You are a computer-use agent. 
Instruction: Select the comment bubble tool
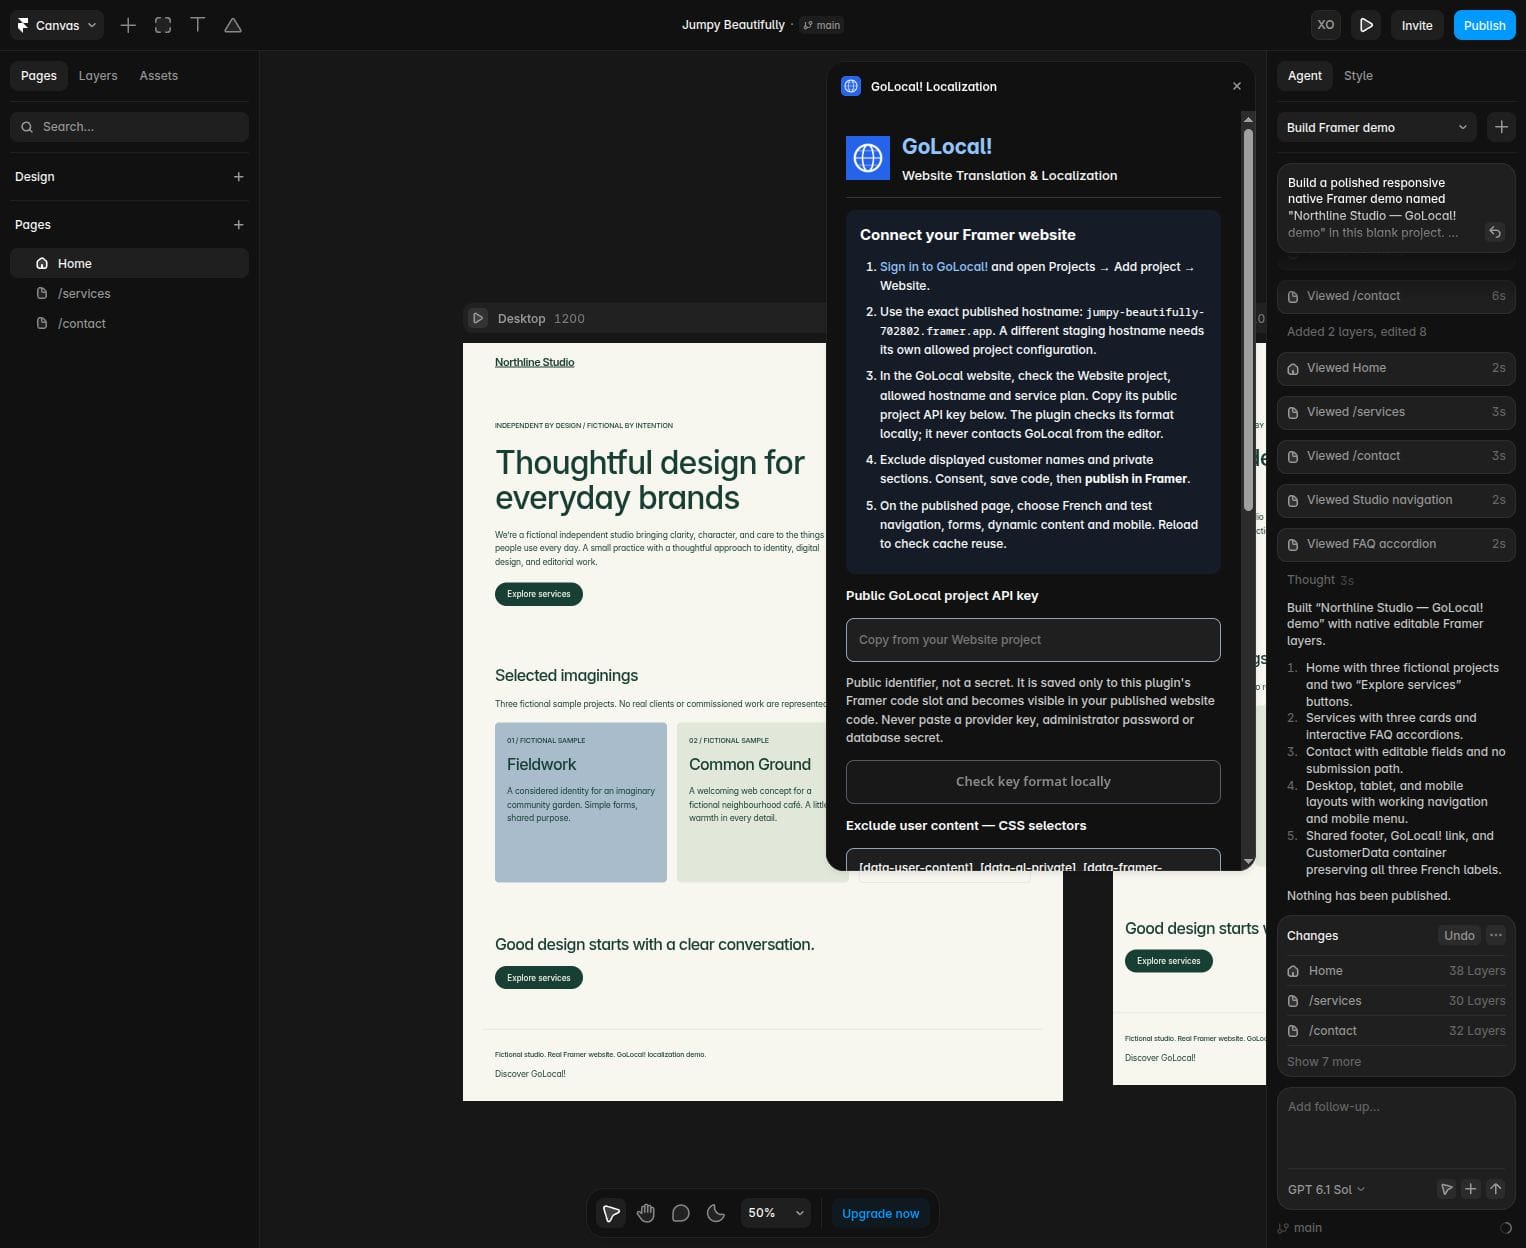[681, 1213]
